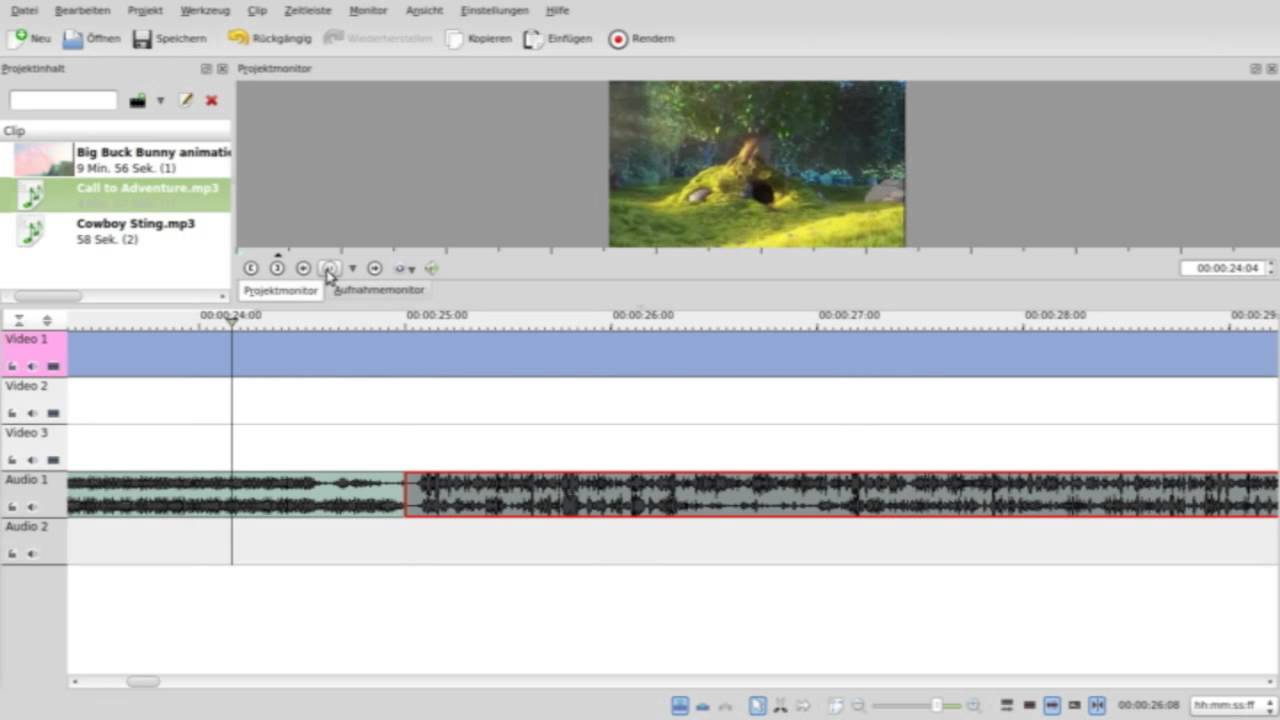
Task: Mute the Video 1 track audio
Action: [32, 367]
